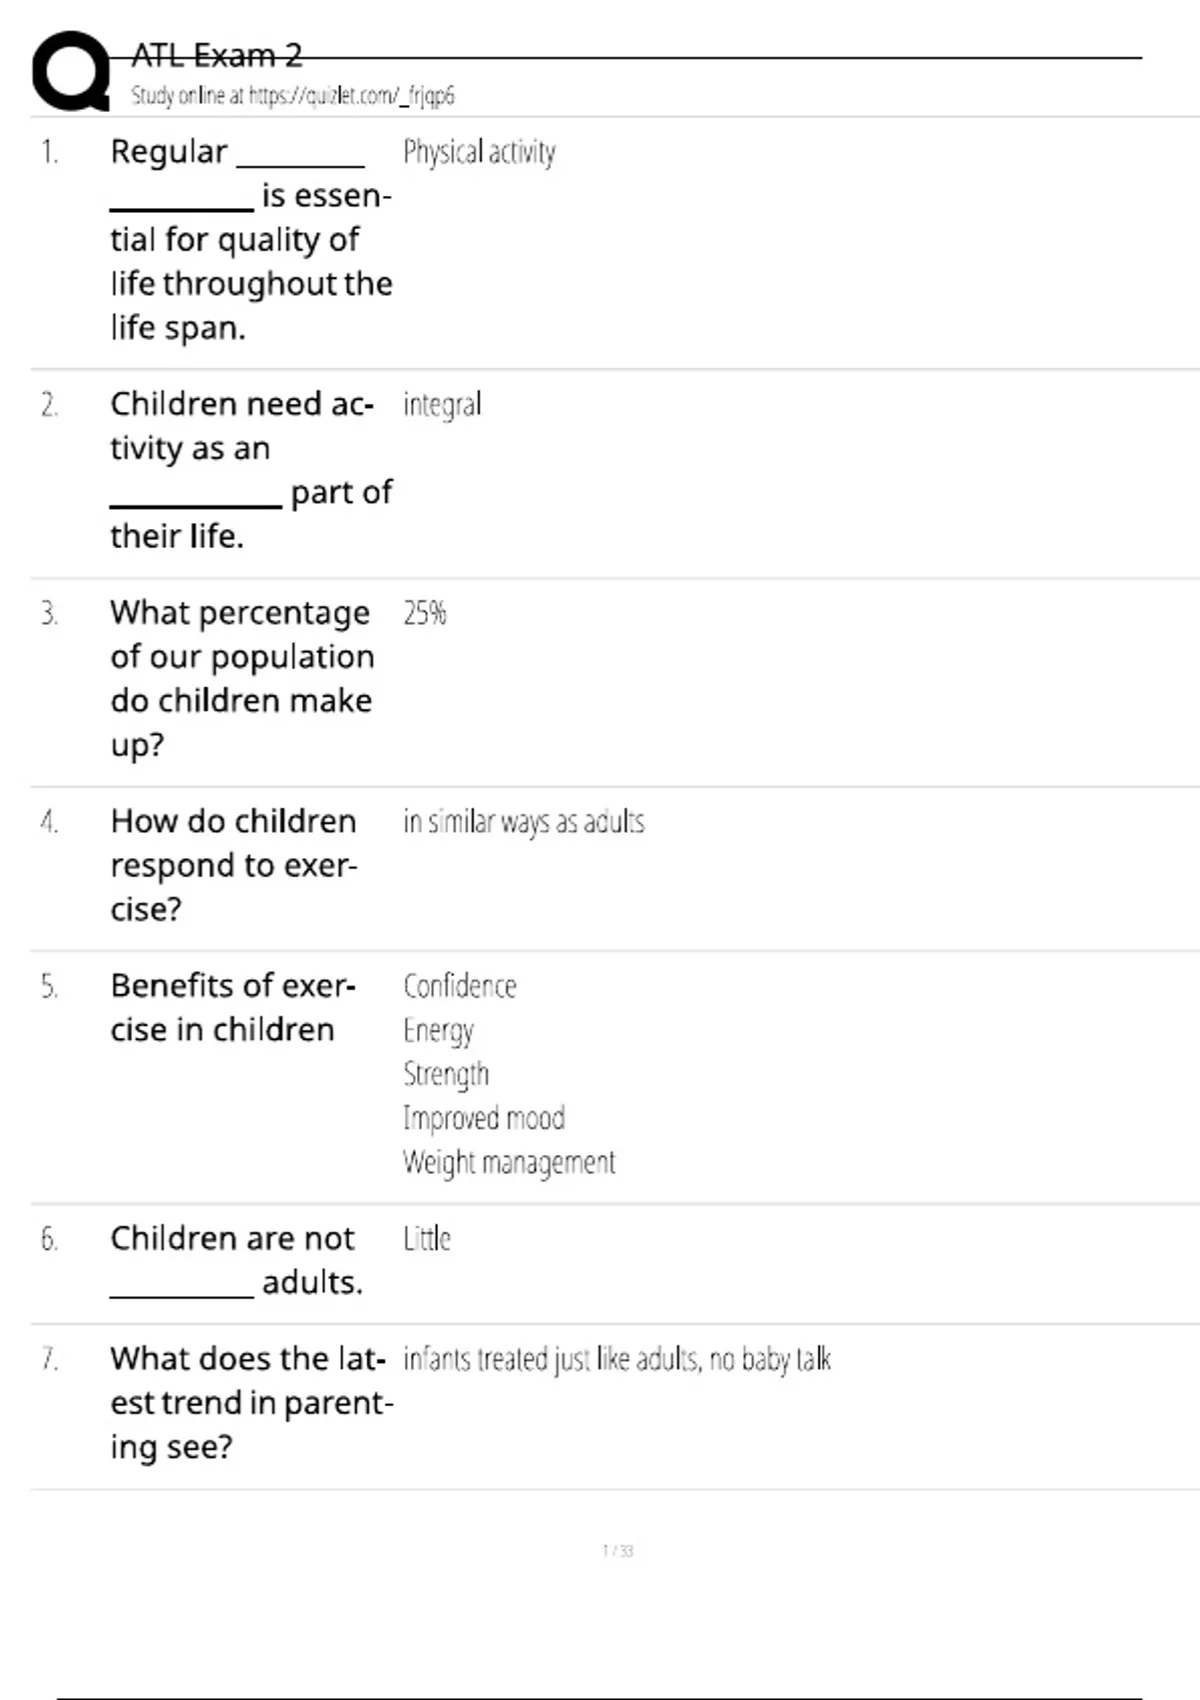Select 'in similar ways as adults' answer

click(x=523, y=822)
